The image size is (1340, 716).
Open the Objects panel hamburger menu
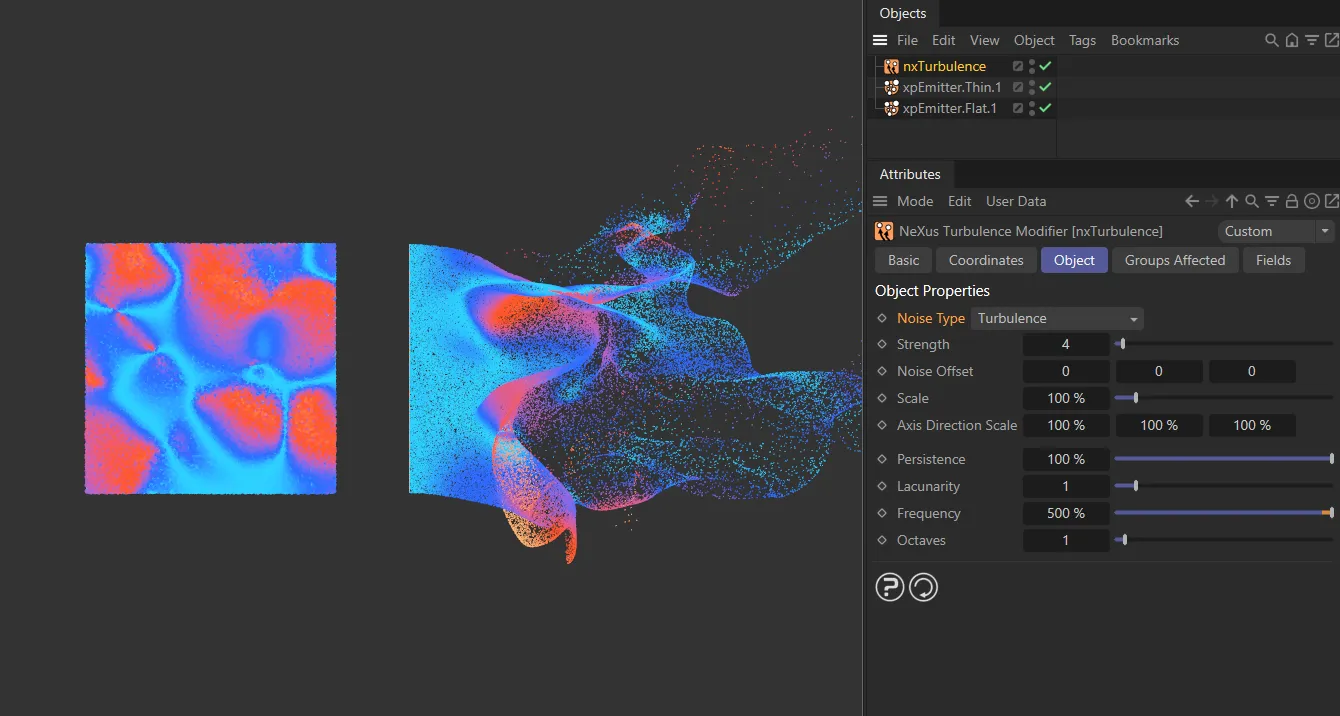pos(879,40)
